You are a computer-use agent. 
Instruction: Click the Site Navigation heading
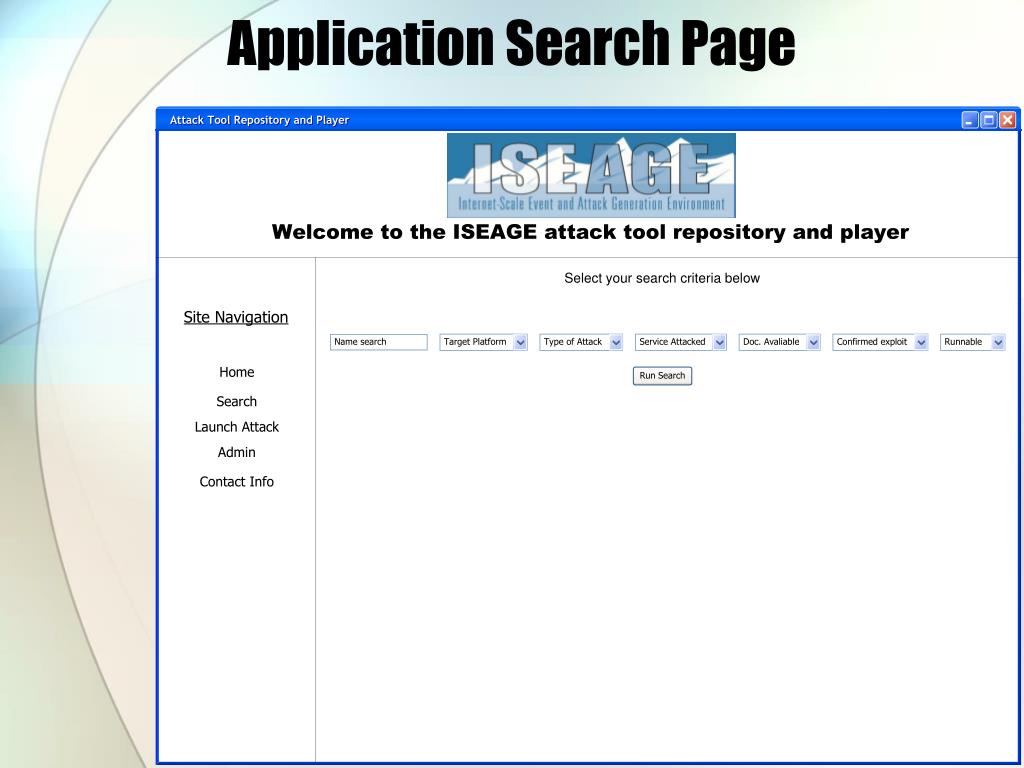[236, 317]
